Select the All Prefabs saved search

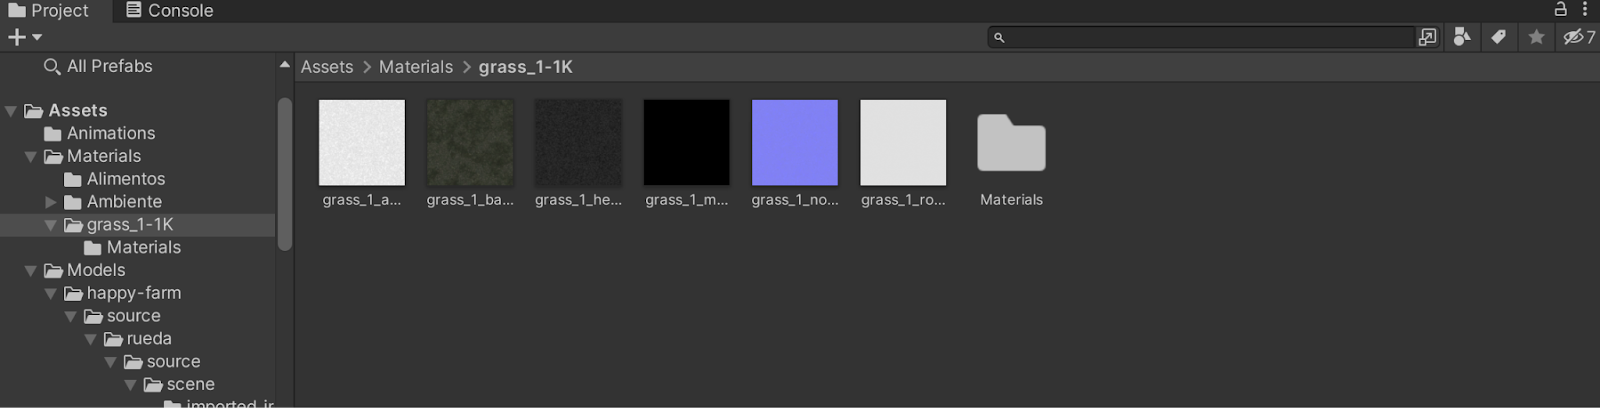[108, 66]
